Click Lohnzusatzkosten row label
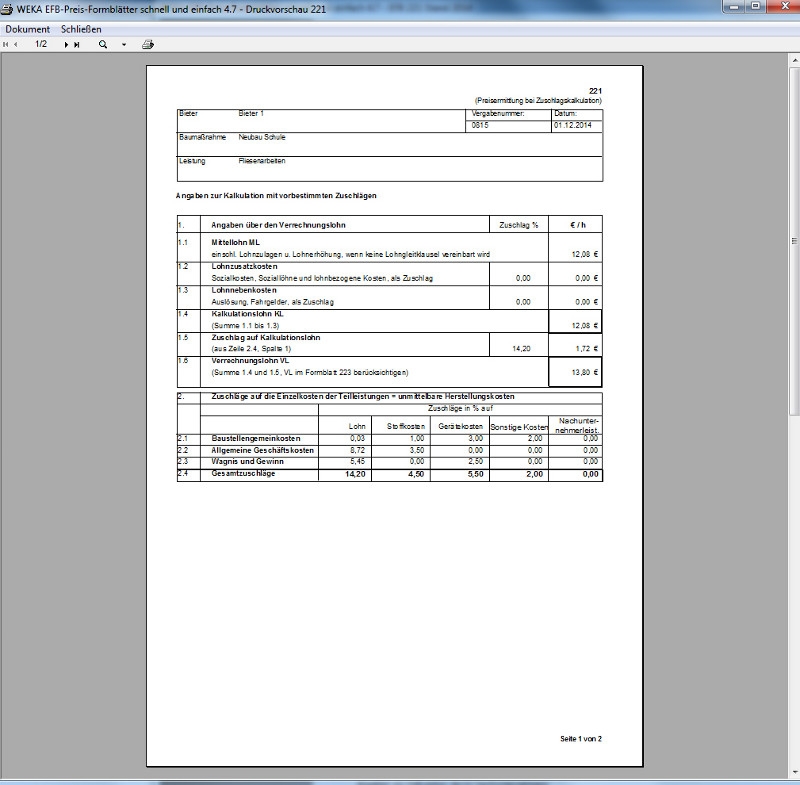This screenshot has width=800, height=785. point(244,266)
